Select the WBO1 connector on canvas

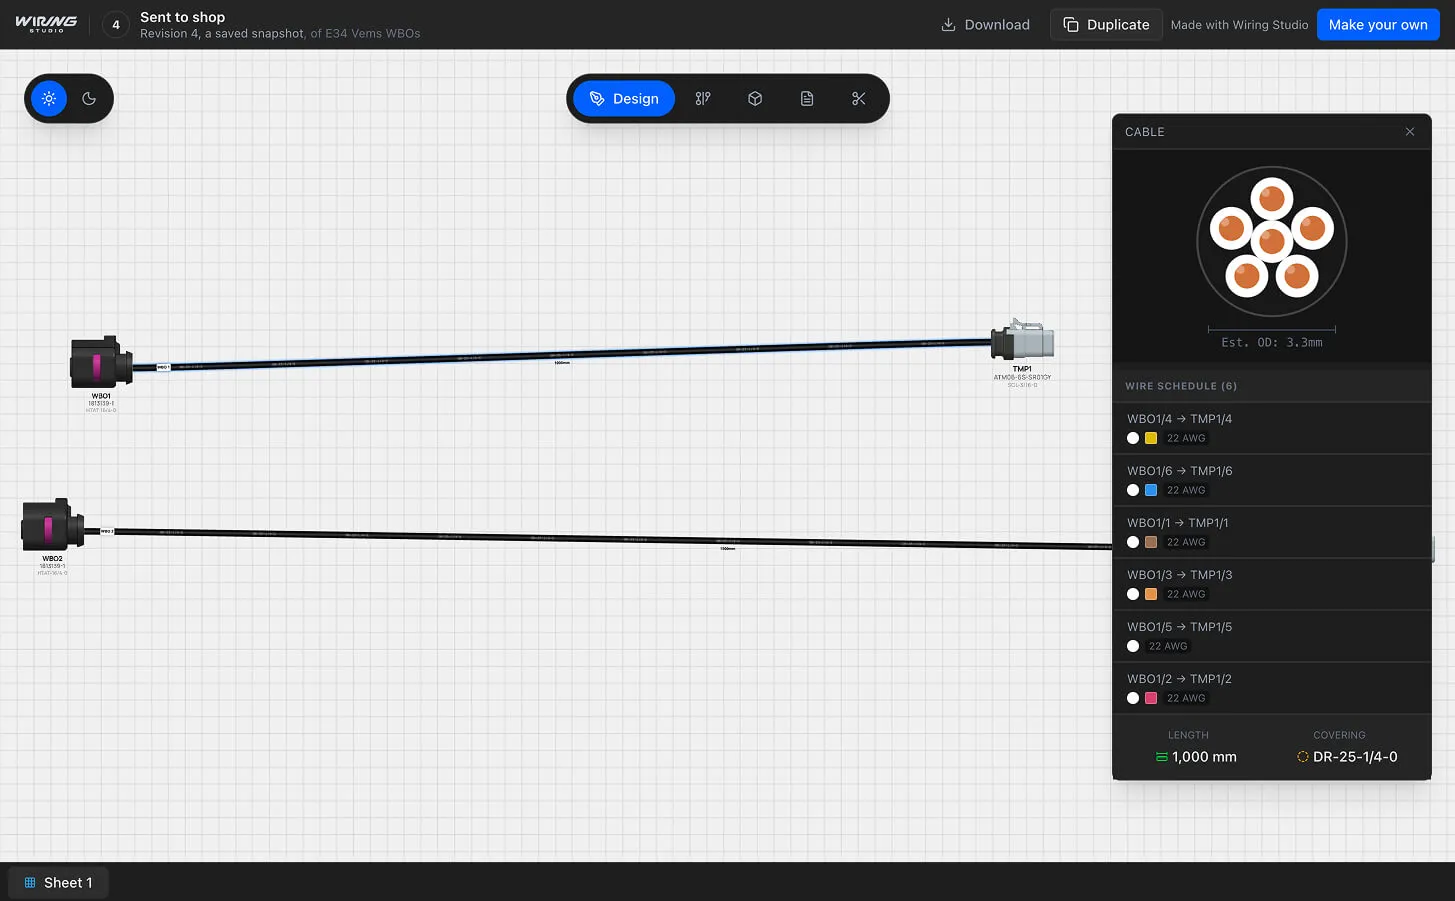pyautogui.click(x=101, y=363)
